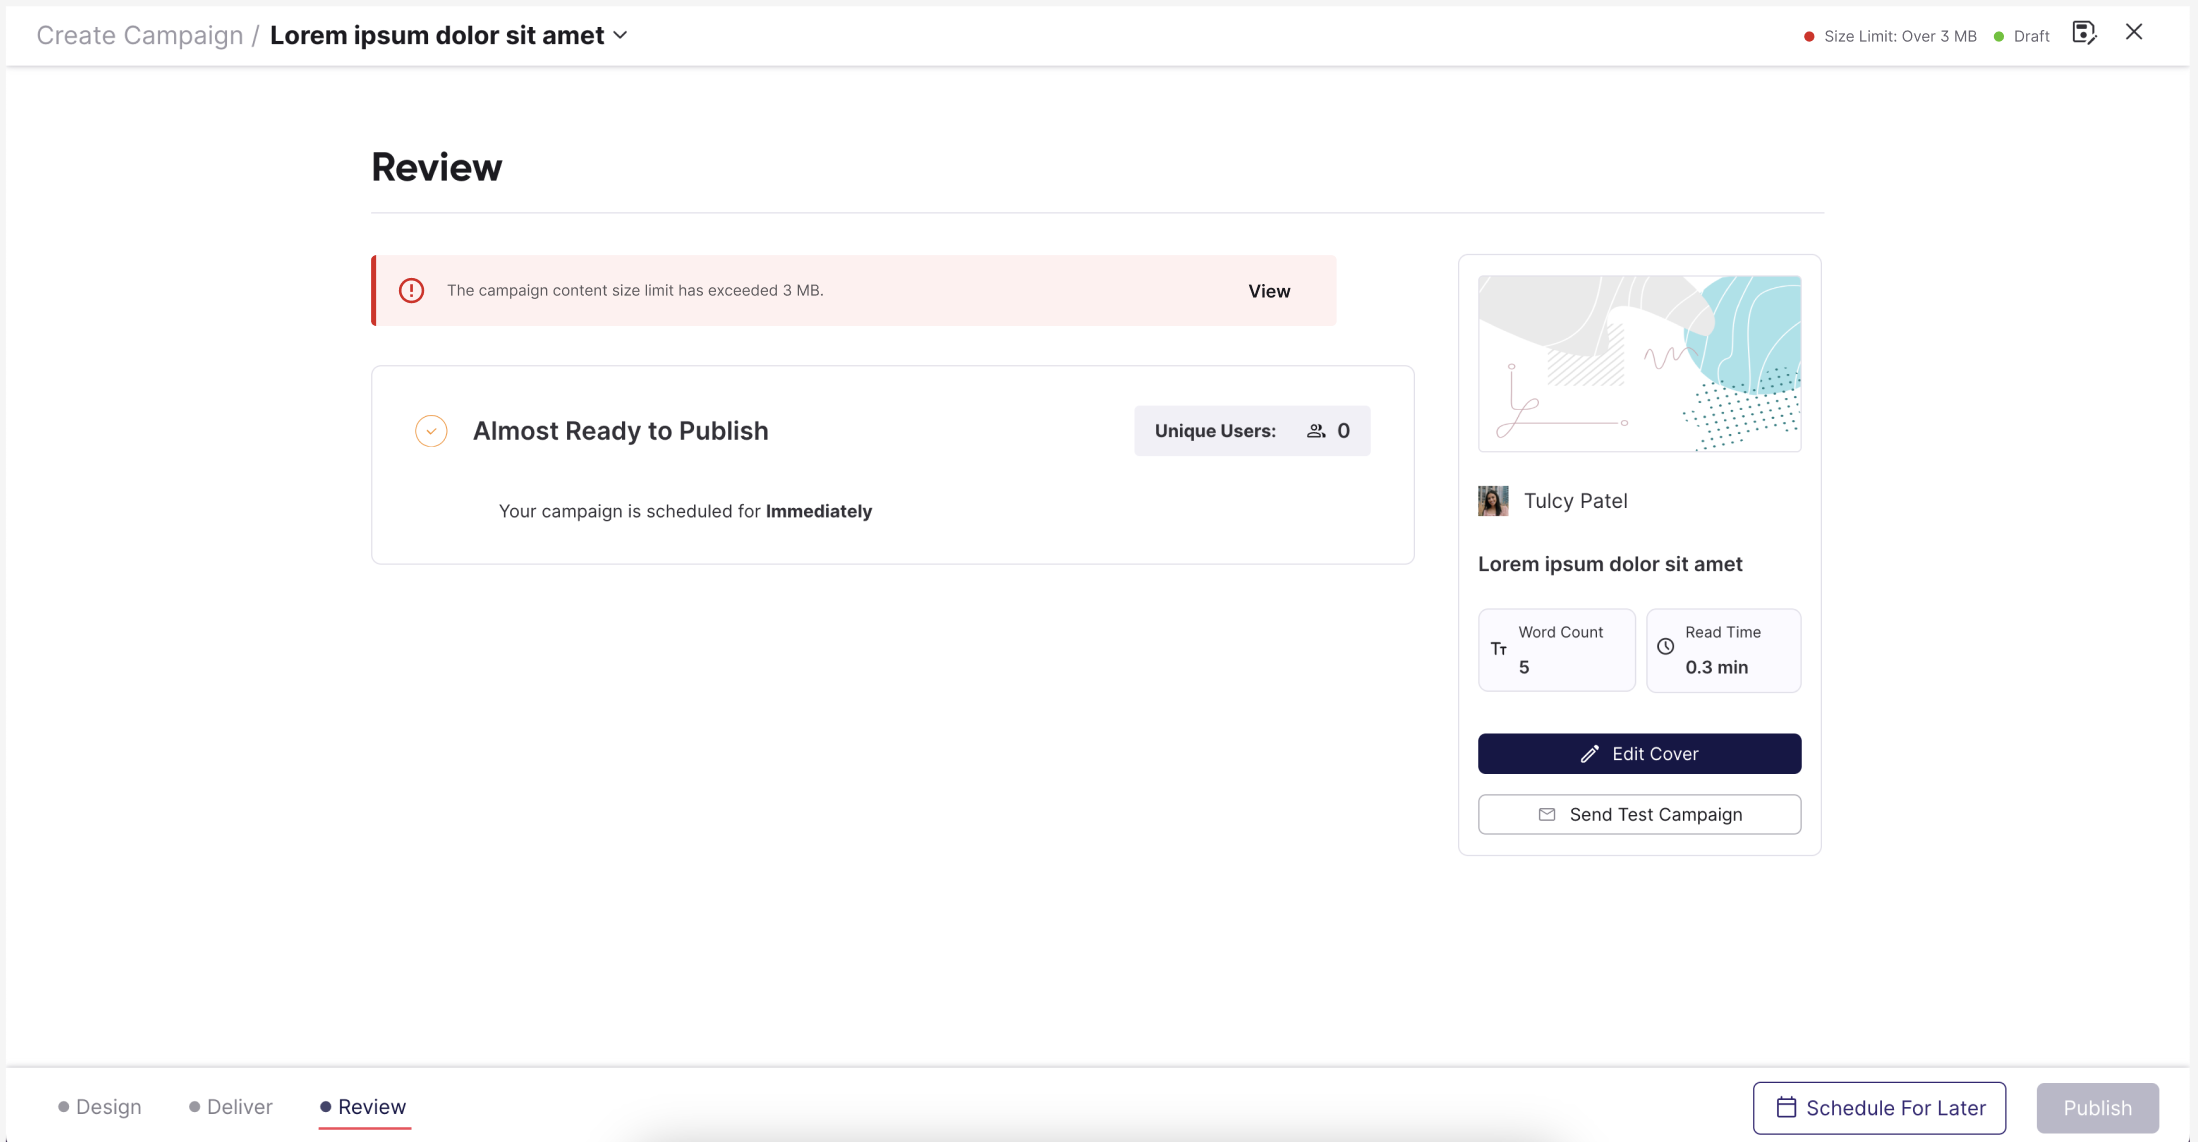Click the Word Count text icon
2198x1142 pixels.
[x=1498, y=649]
